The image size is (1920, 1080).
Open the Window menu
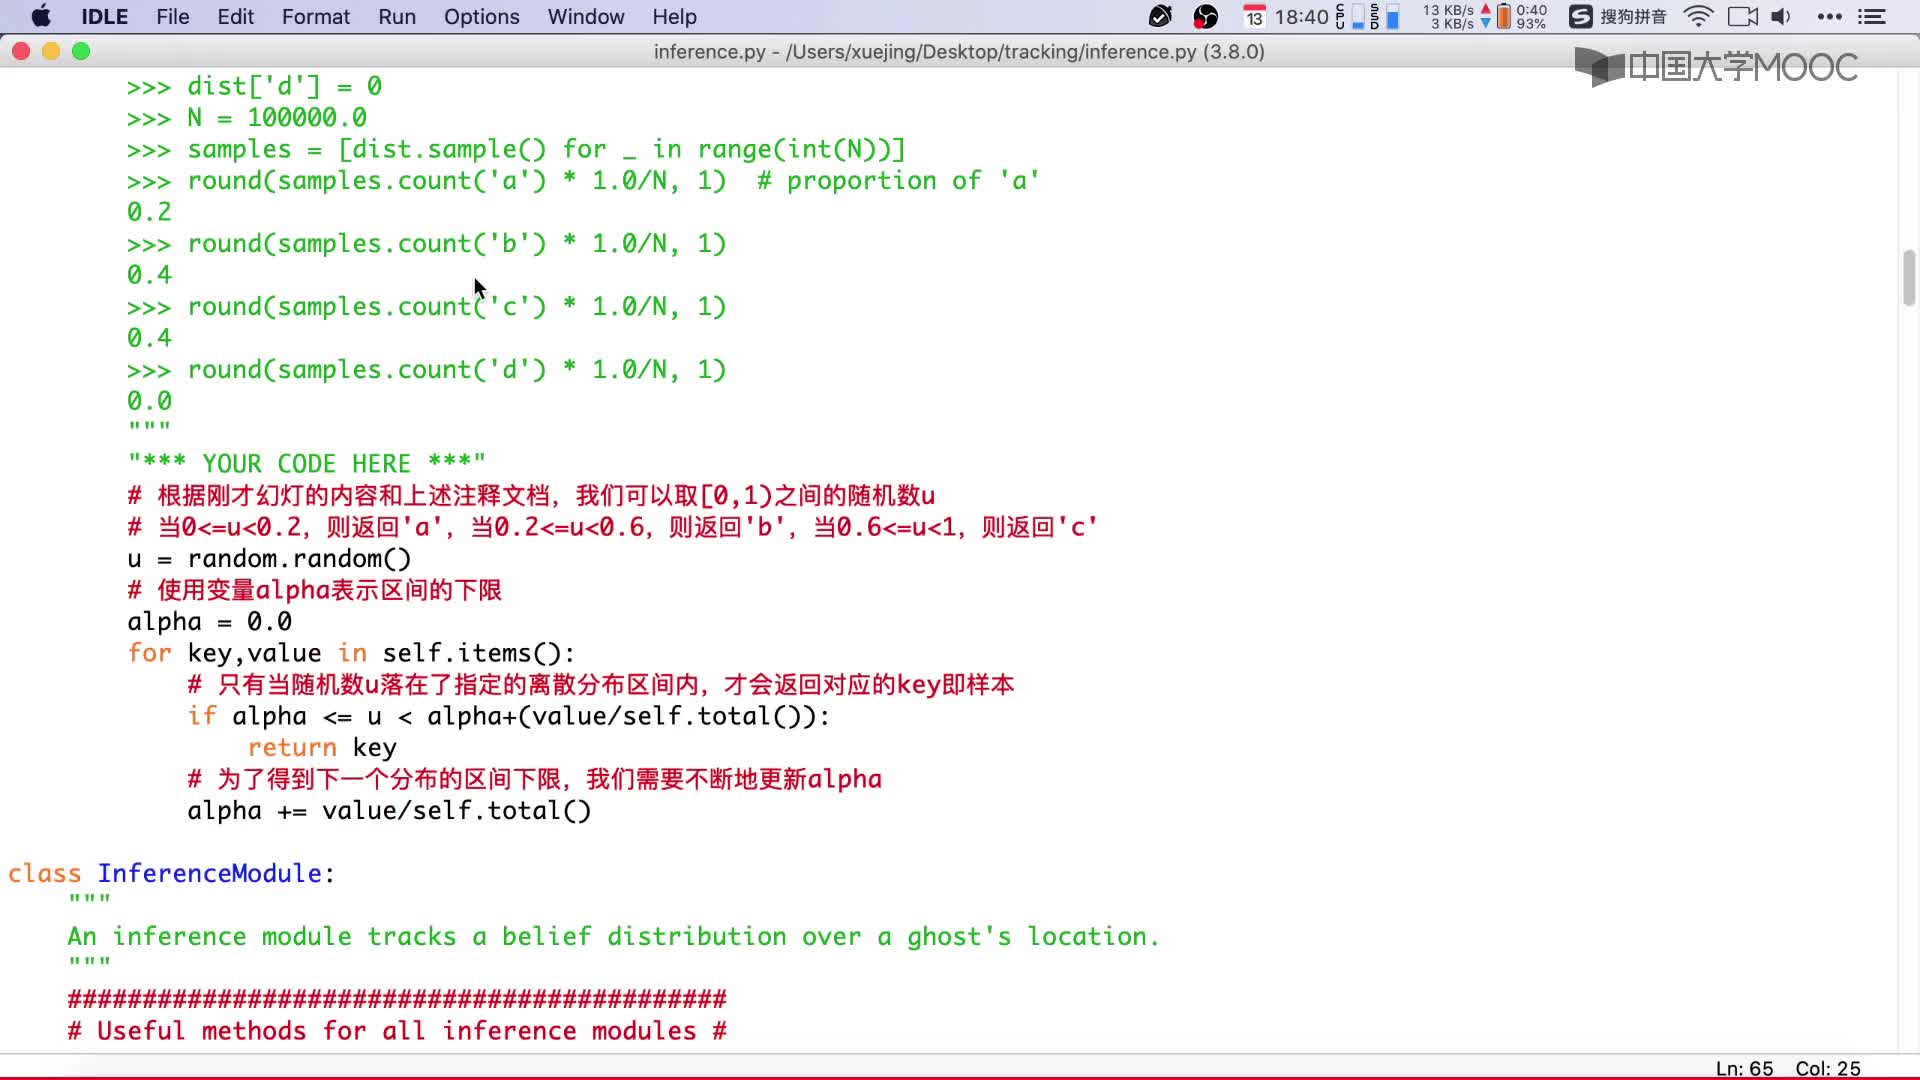(x=586, y=17)
